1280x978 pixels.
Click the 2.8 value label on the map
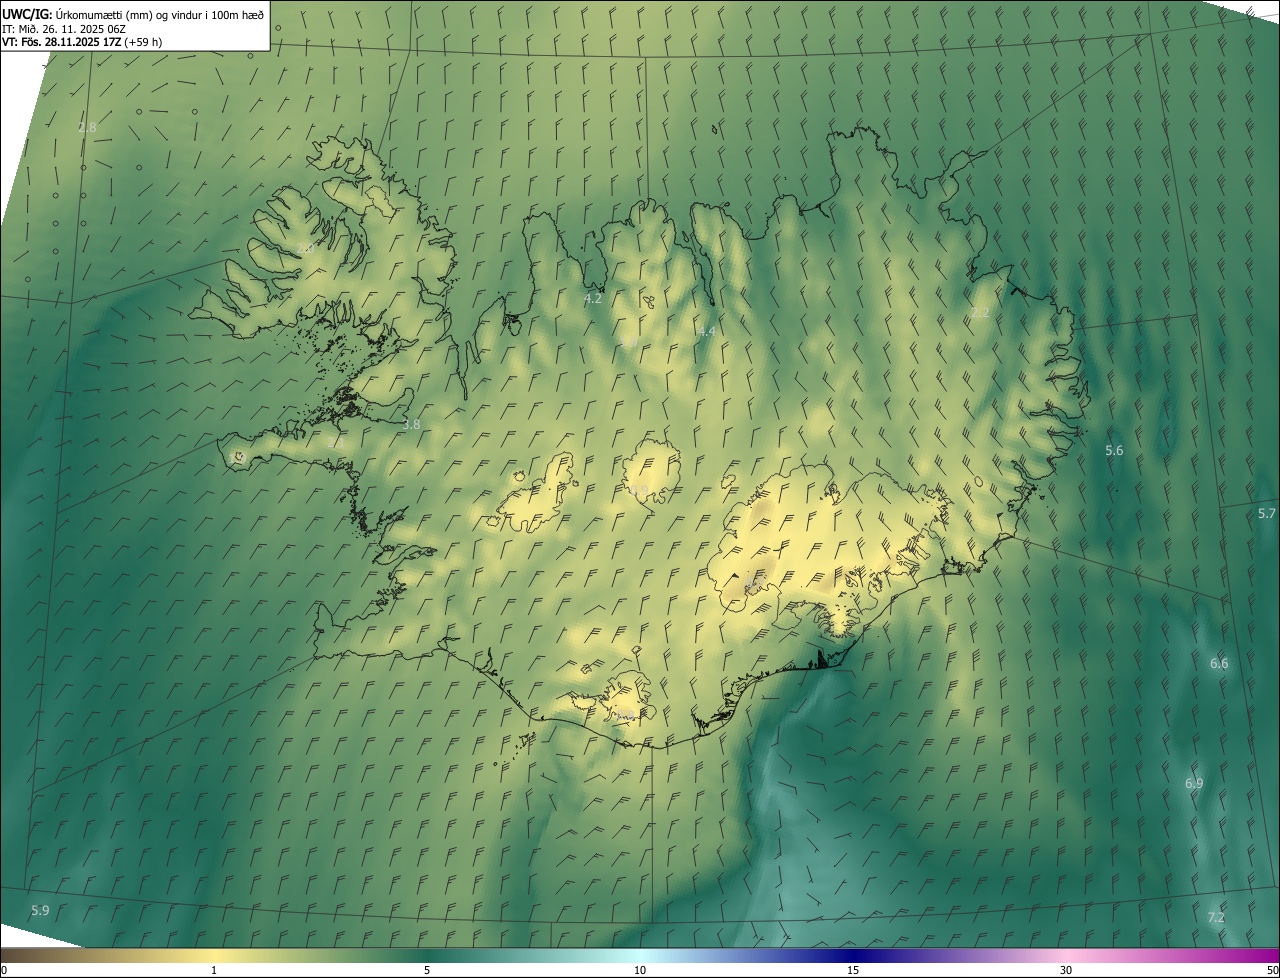(x=88, y=127)
